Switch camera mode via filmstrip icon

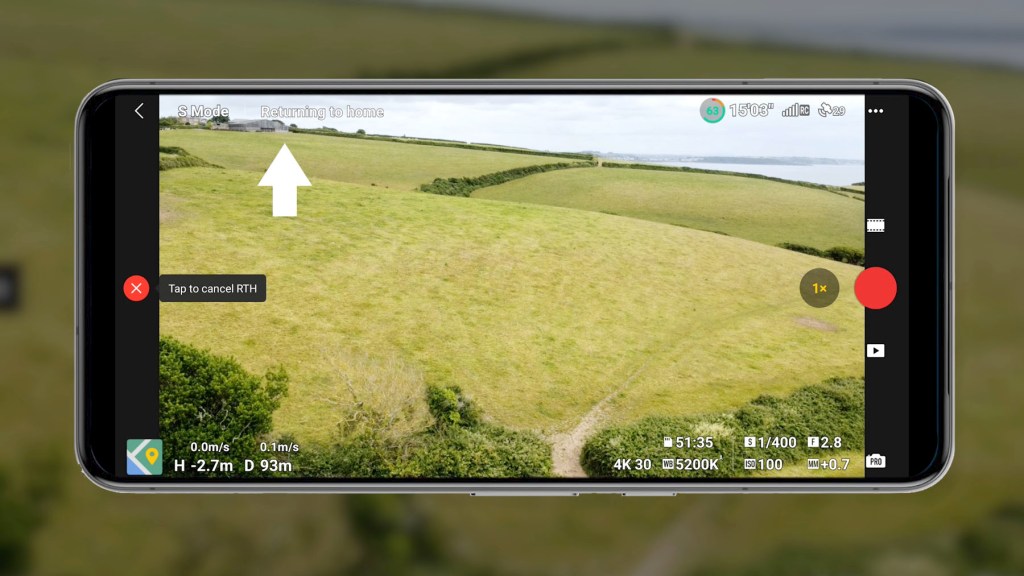[876, 225]
